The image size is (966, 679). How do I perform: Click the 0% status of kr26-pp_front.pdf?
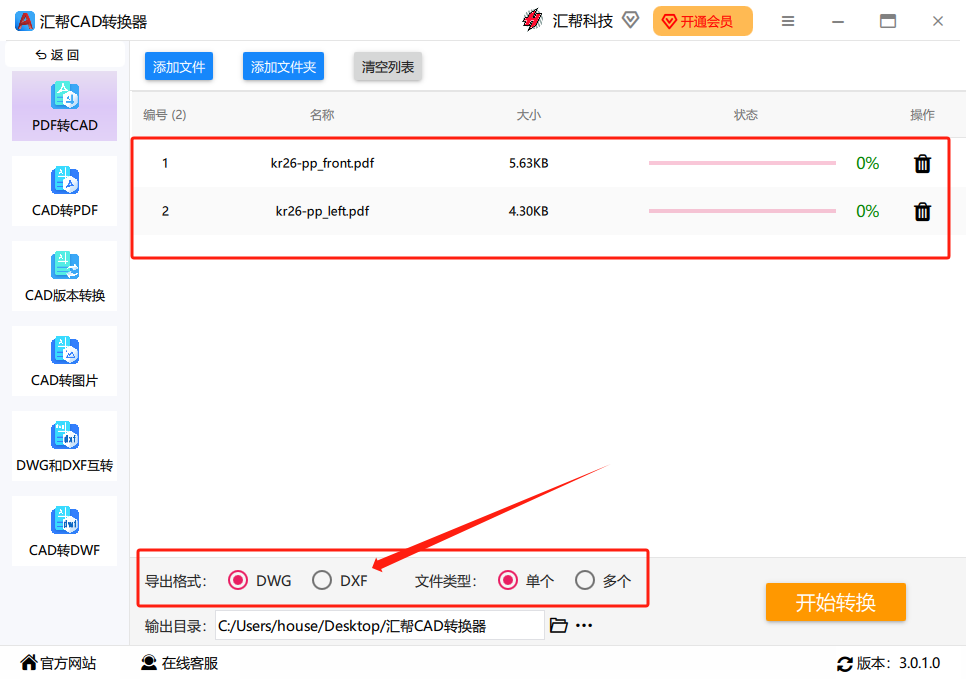pos(867,163)
